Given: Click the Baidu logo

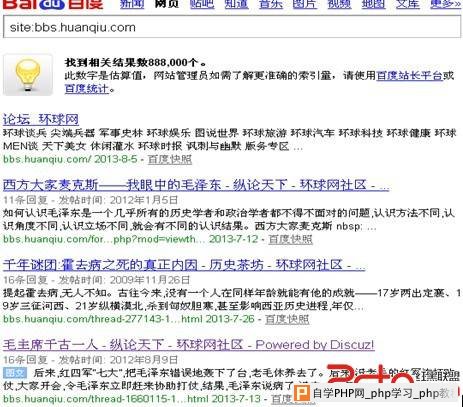Looking at the screenshot, I should pos(53,4).
